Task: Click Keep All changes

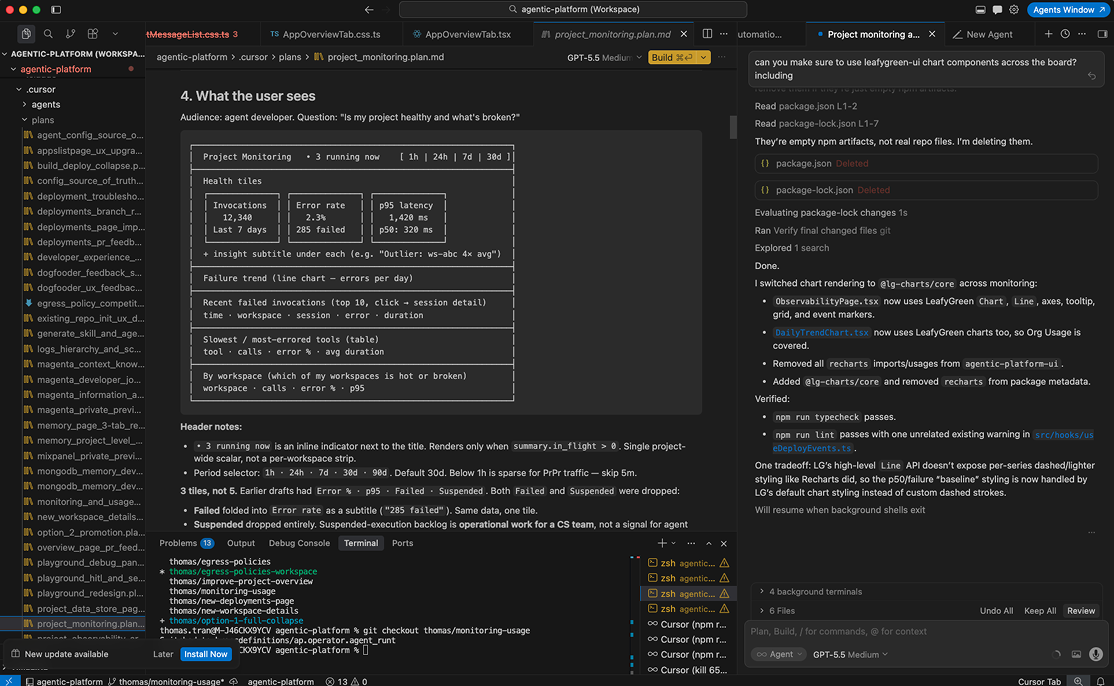Action: click(x=1040, y=611)
